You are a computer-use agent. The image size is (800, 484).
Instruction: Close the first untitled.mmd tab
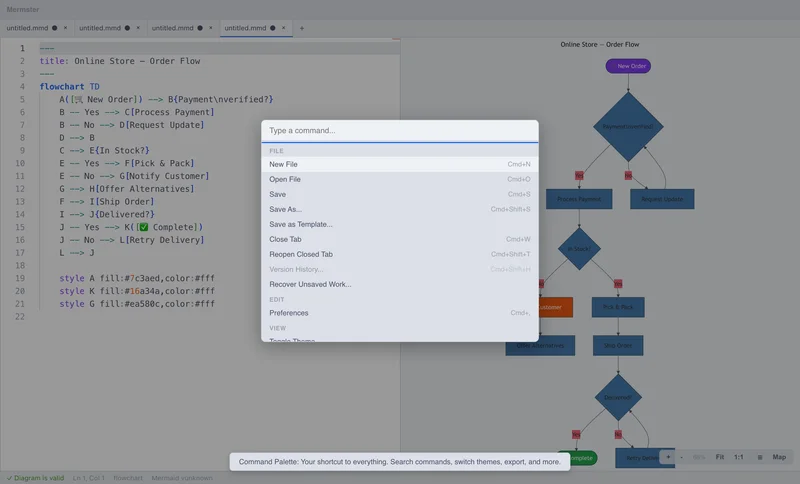point(65,28)
